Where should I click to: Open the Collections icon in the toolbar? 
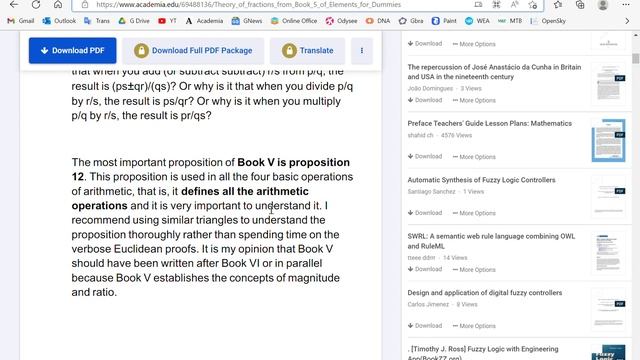point(580,4)
